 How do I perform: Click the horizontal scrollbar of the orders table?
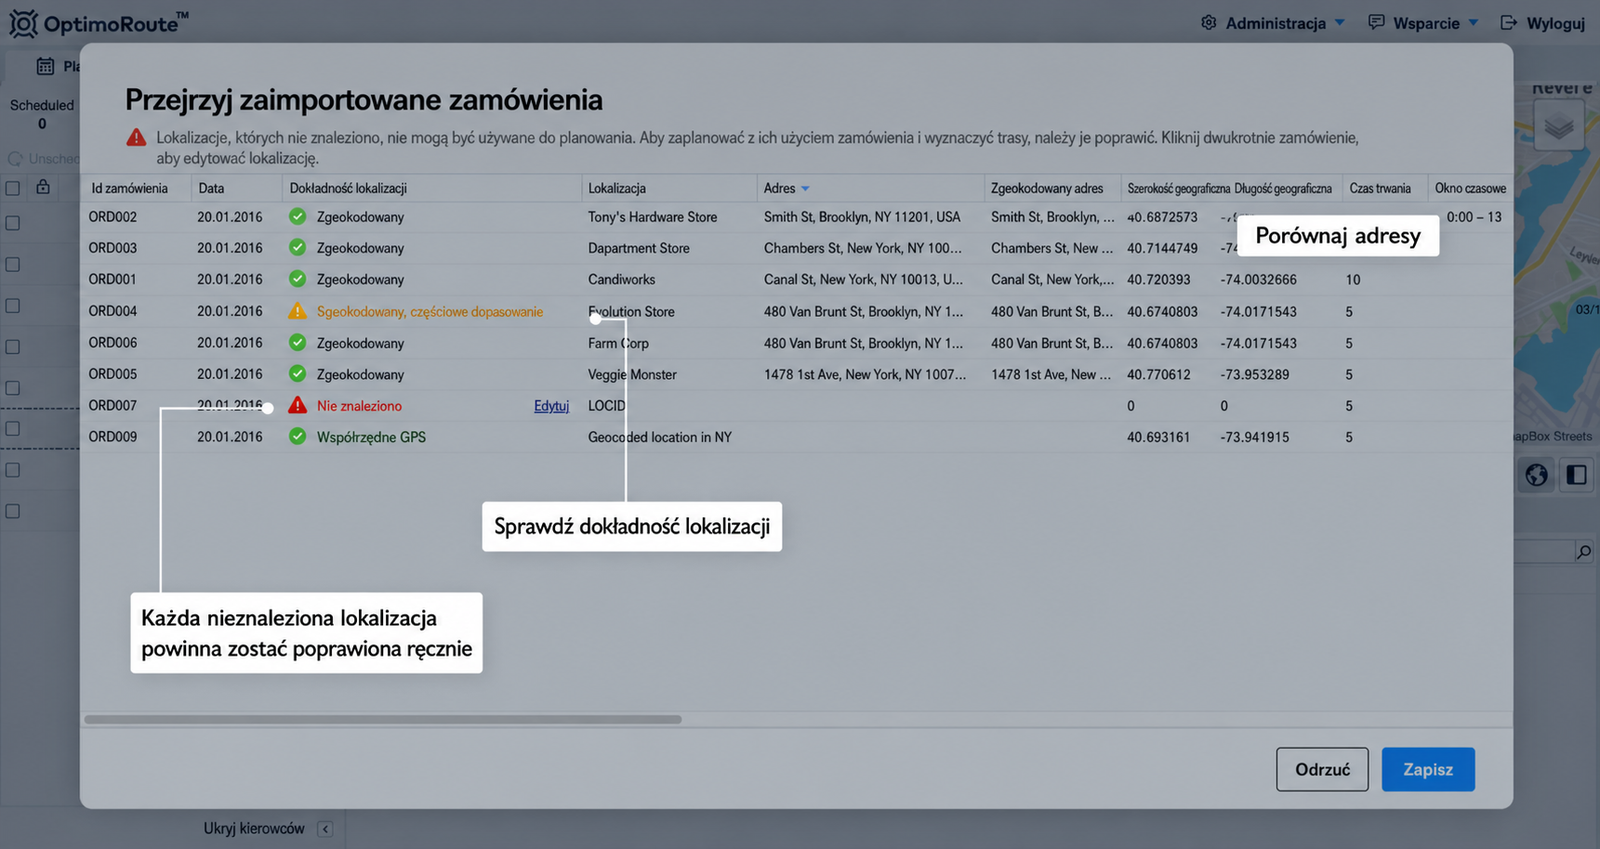click(x=383, y=719)
